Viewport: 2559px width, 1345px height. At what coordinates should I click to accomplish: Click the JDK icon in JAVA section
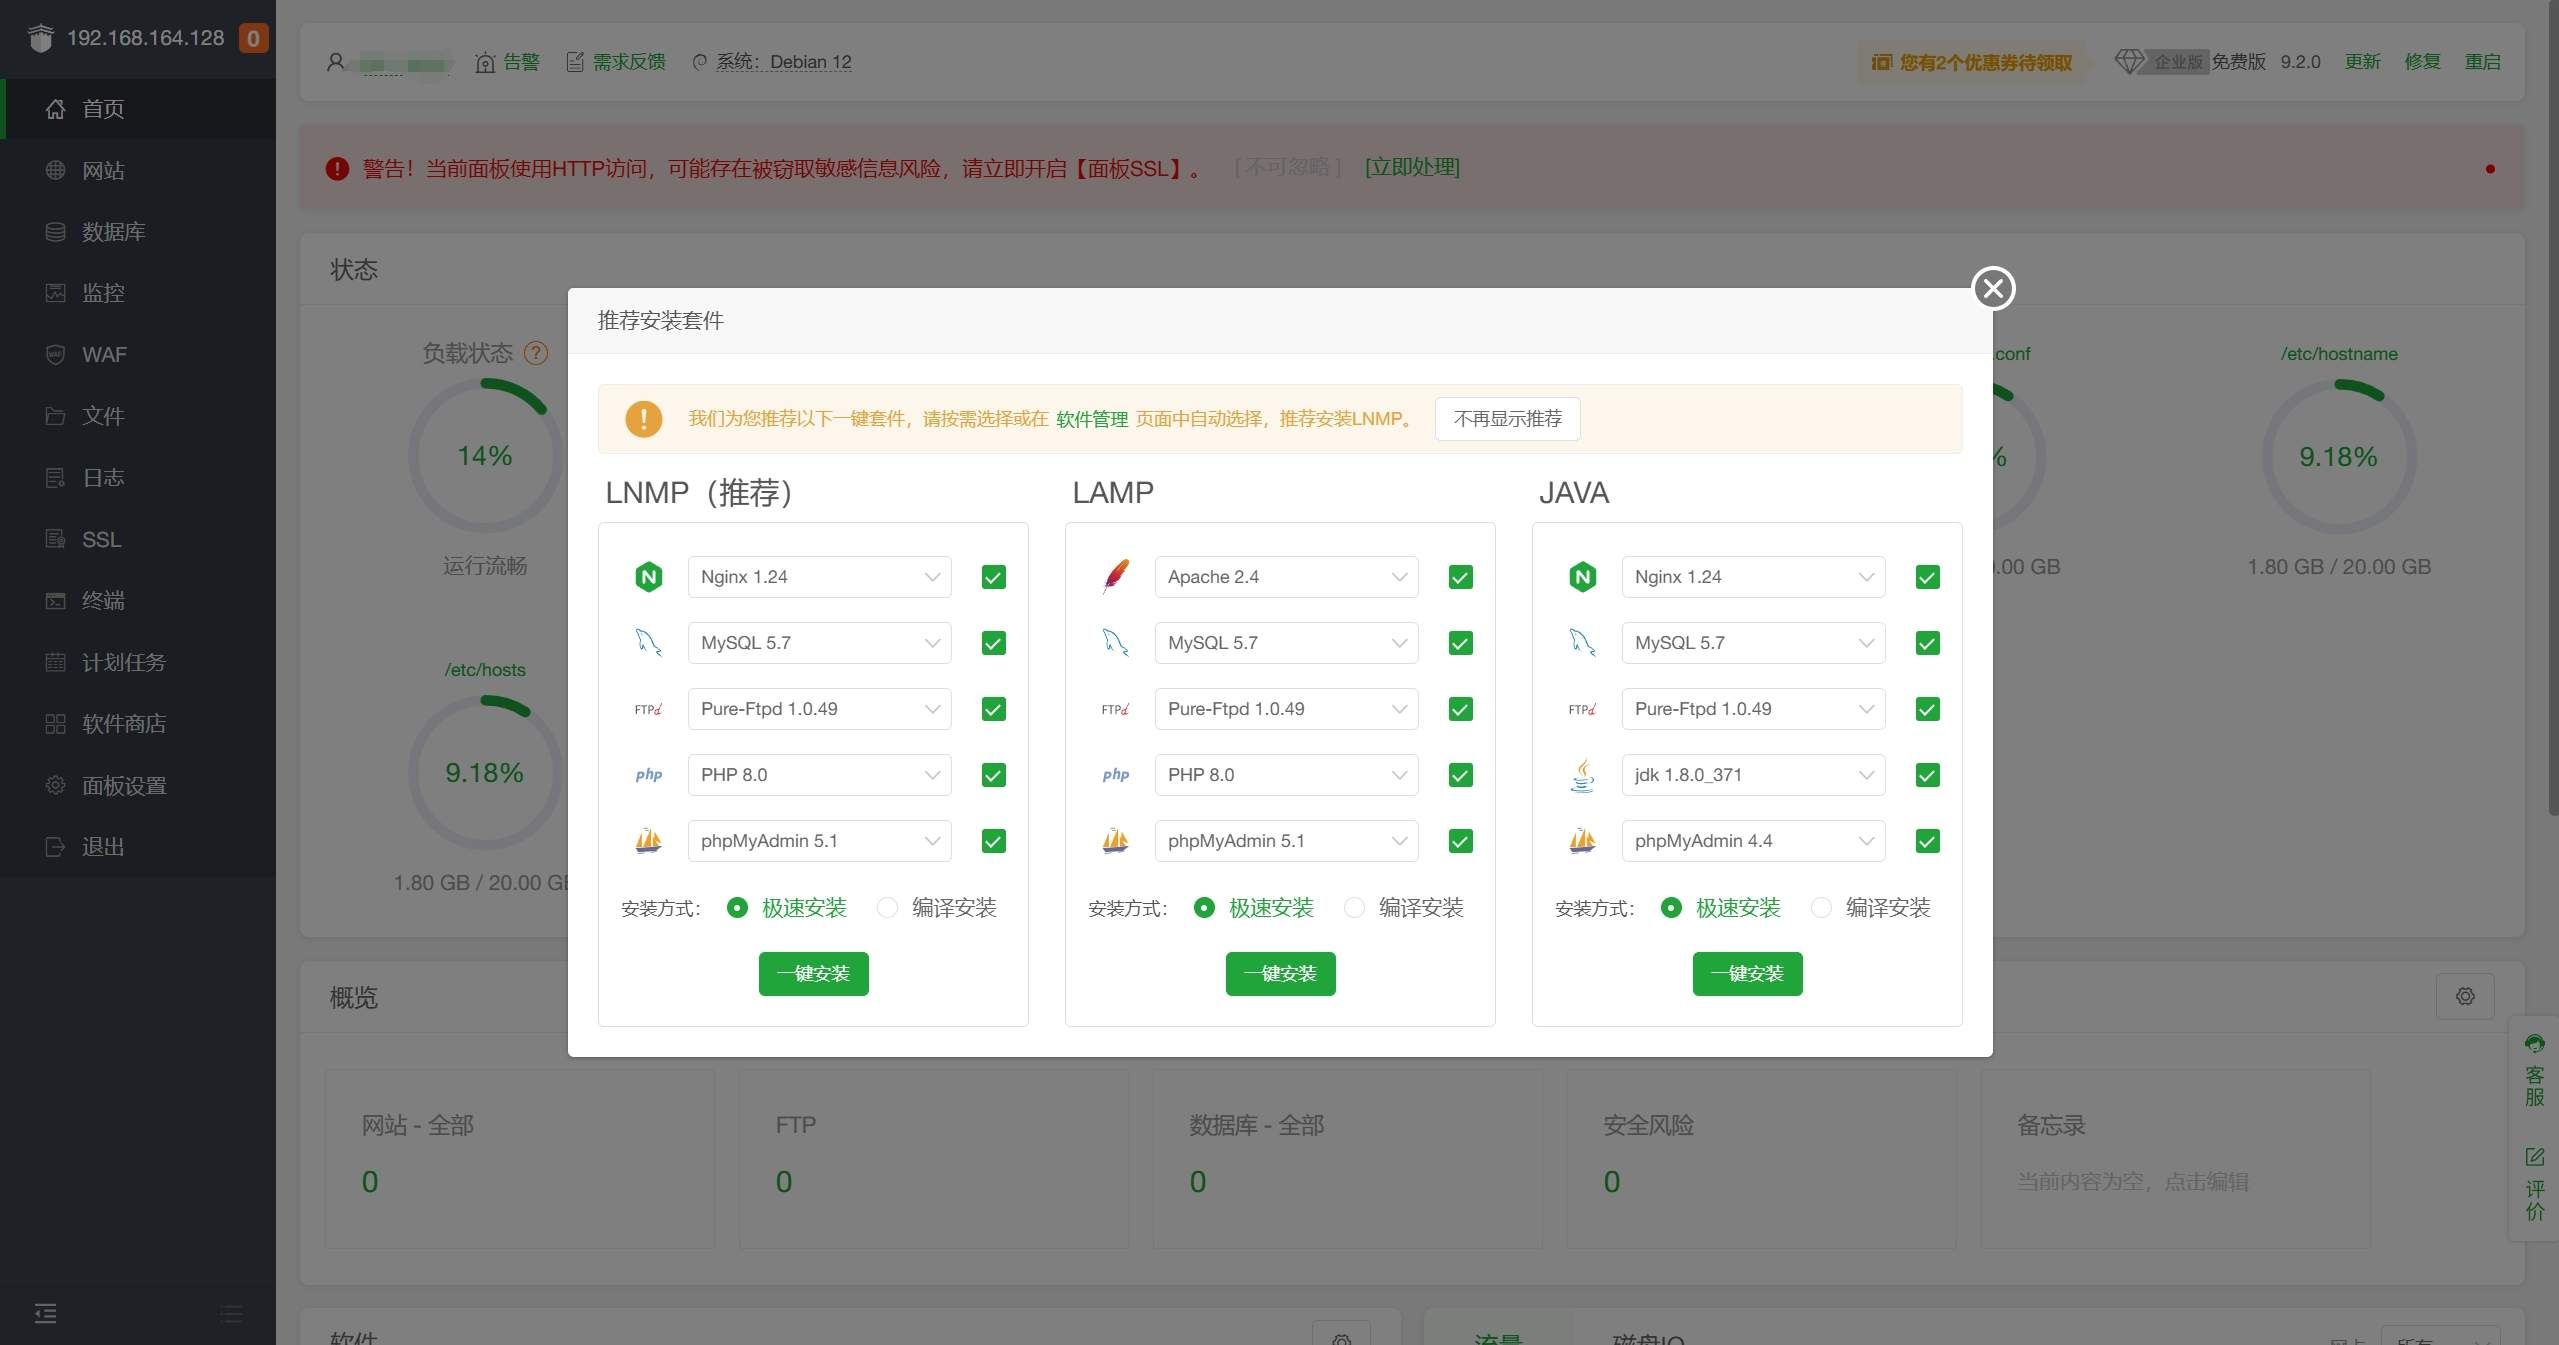[x=1581, y=775]
